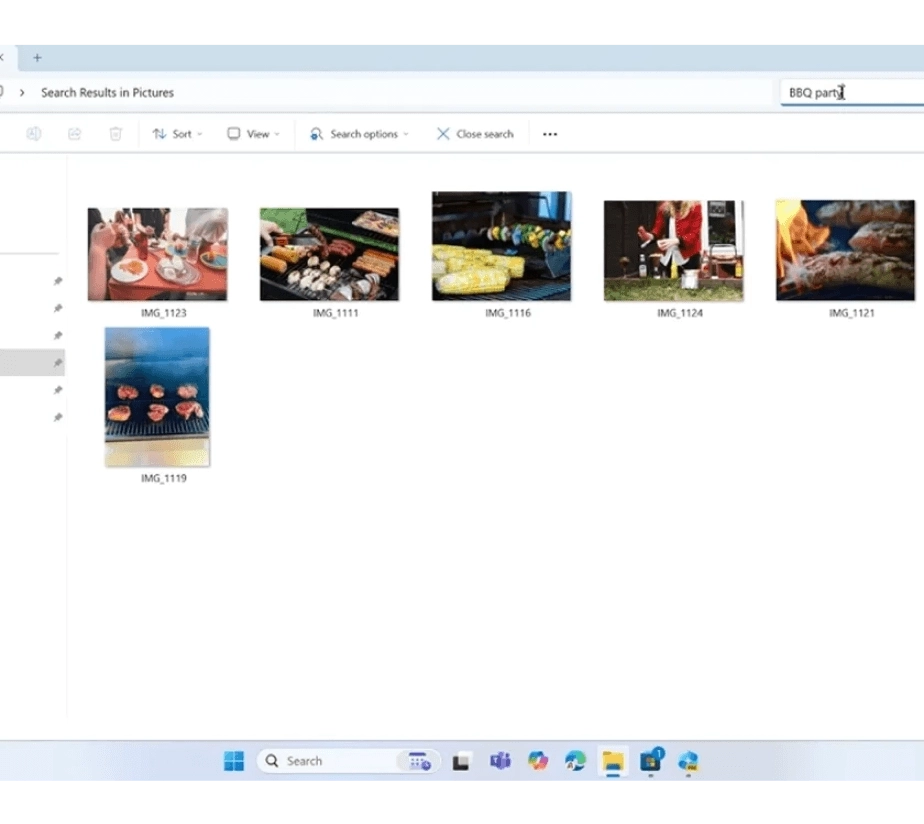The width and height of the screenshot is (924, 824).
Task: Click the Share toolbar icon
Action: 74,134
